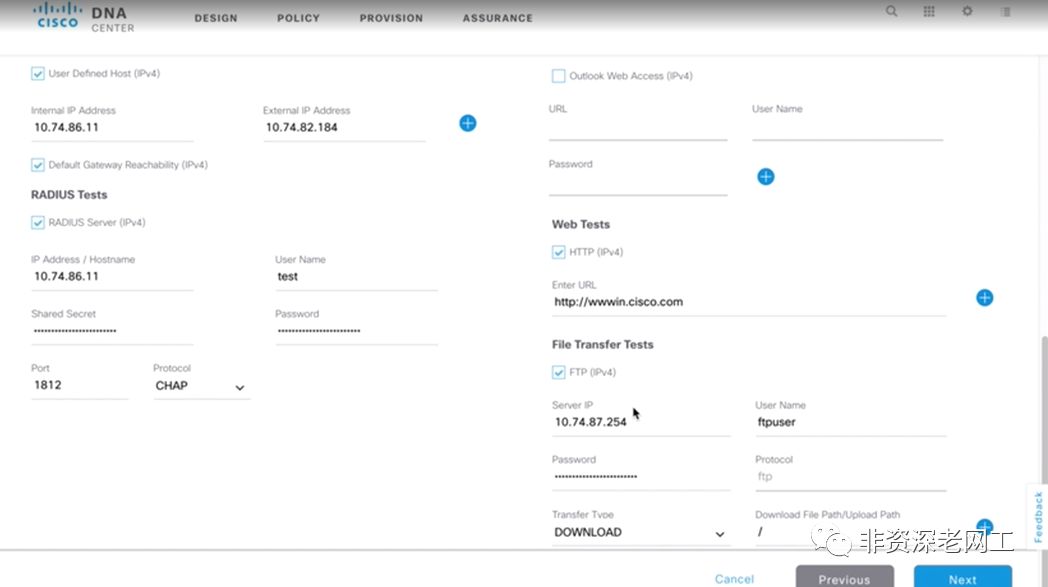The height and width of the screenshot is (587, 1048).
Task: Toggle the FTP (IPv4) checkbox
Action: click(558, 372)
